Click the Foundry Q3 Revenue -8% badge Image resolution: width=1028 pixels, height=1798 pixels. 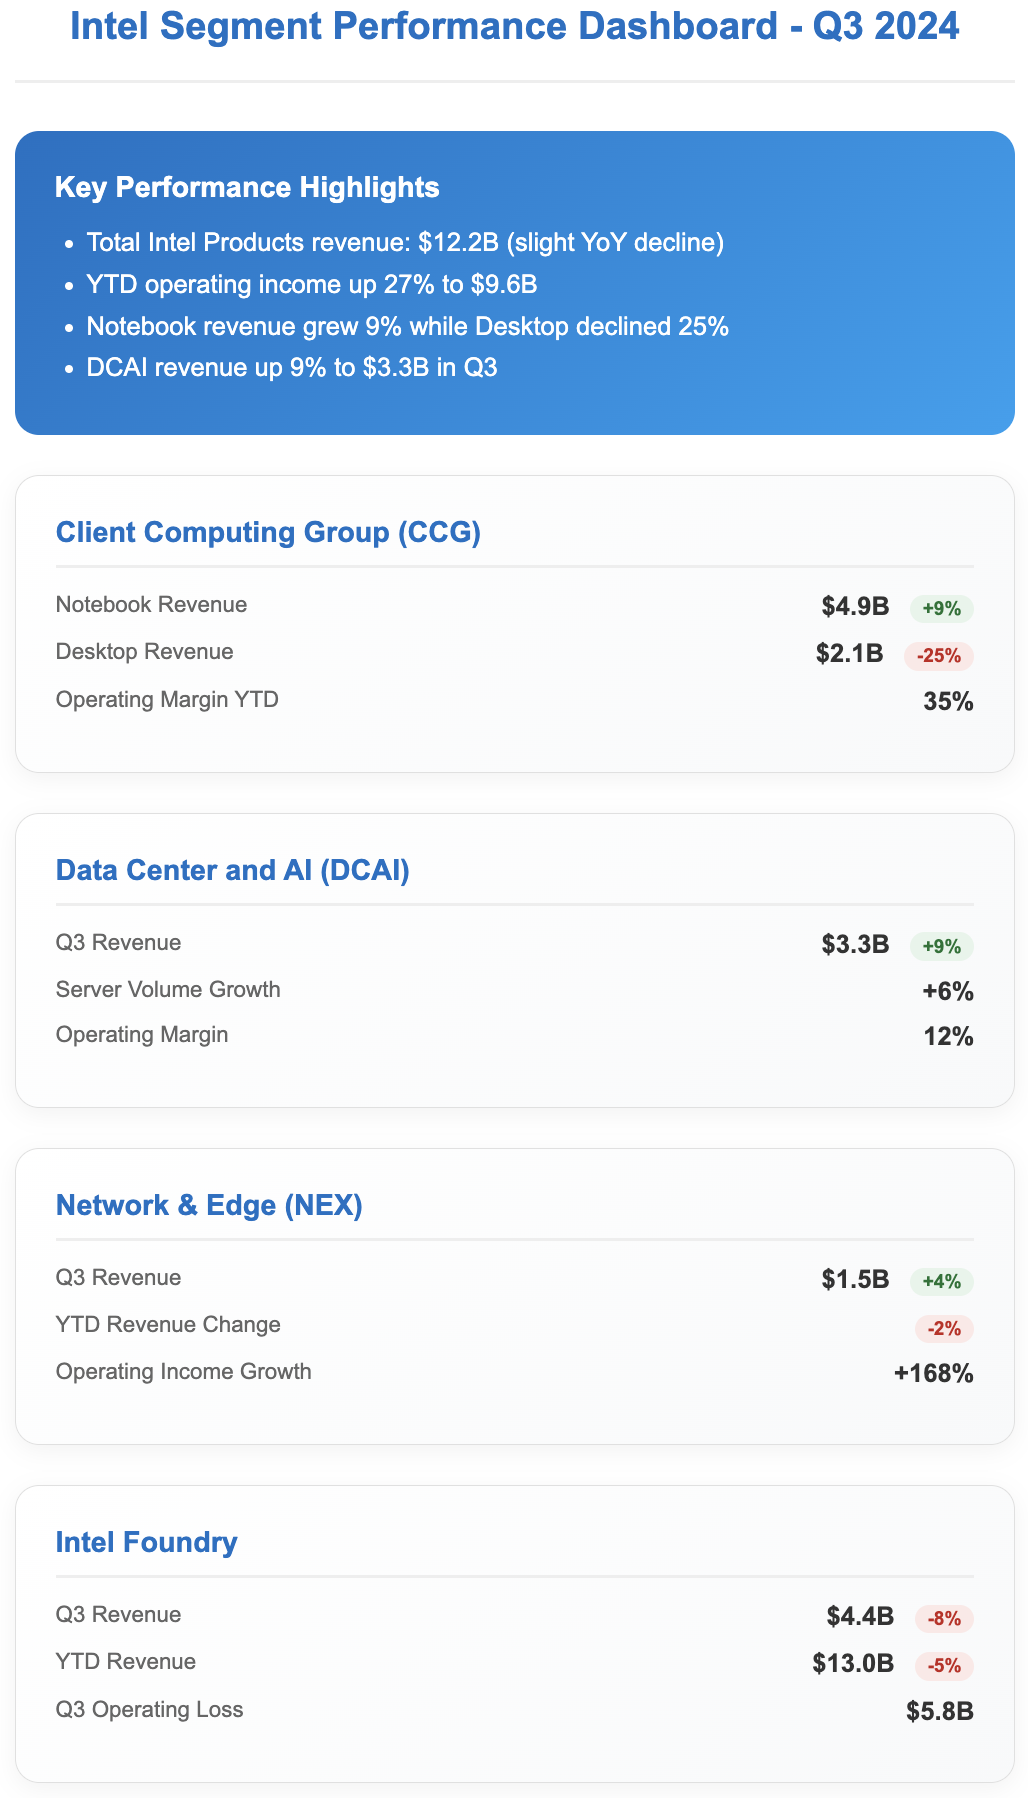coord(944,1618)
